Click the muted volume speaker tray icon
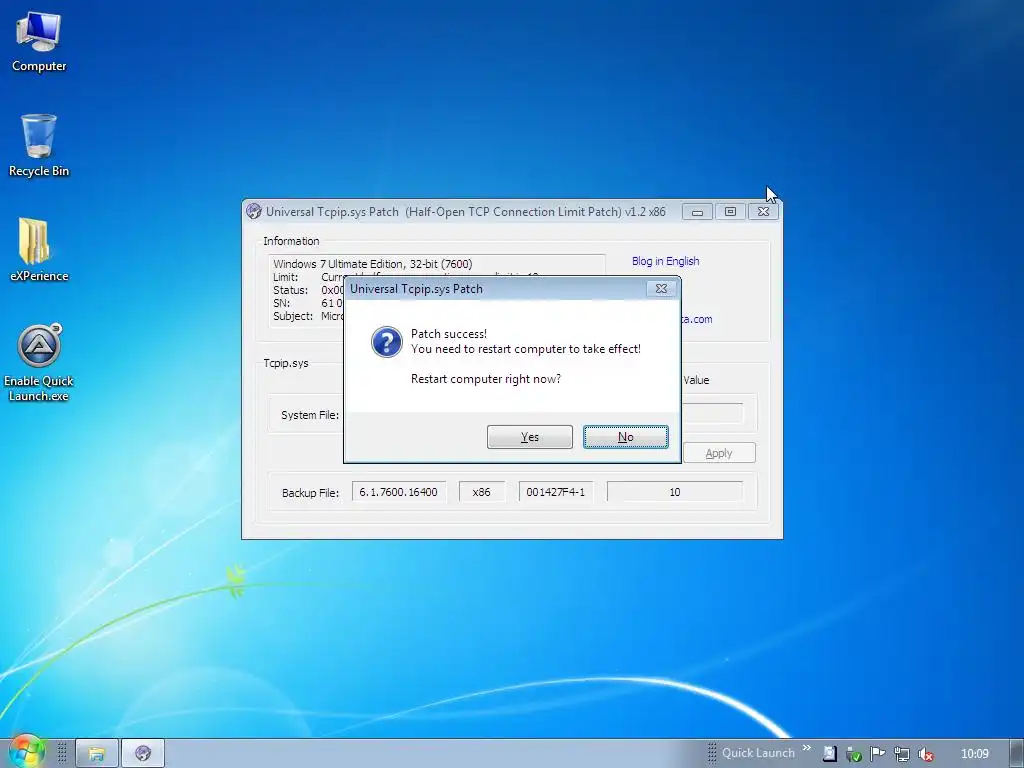Screen dimensions: 1024x768 (x=925, y=754)
